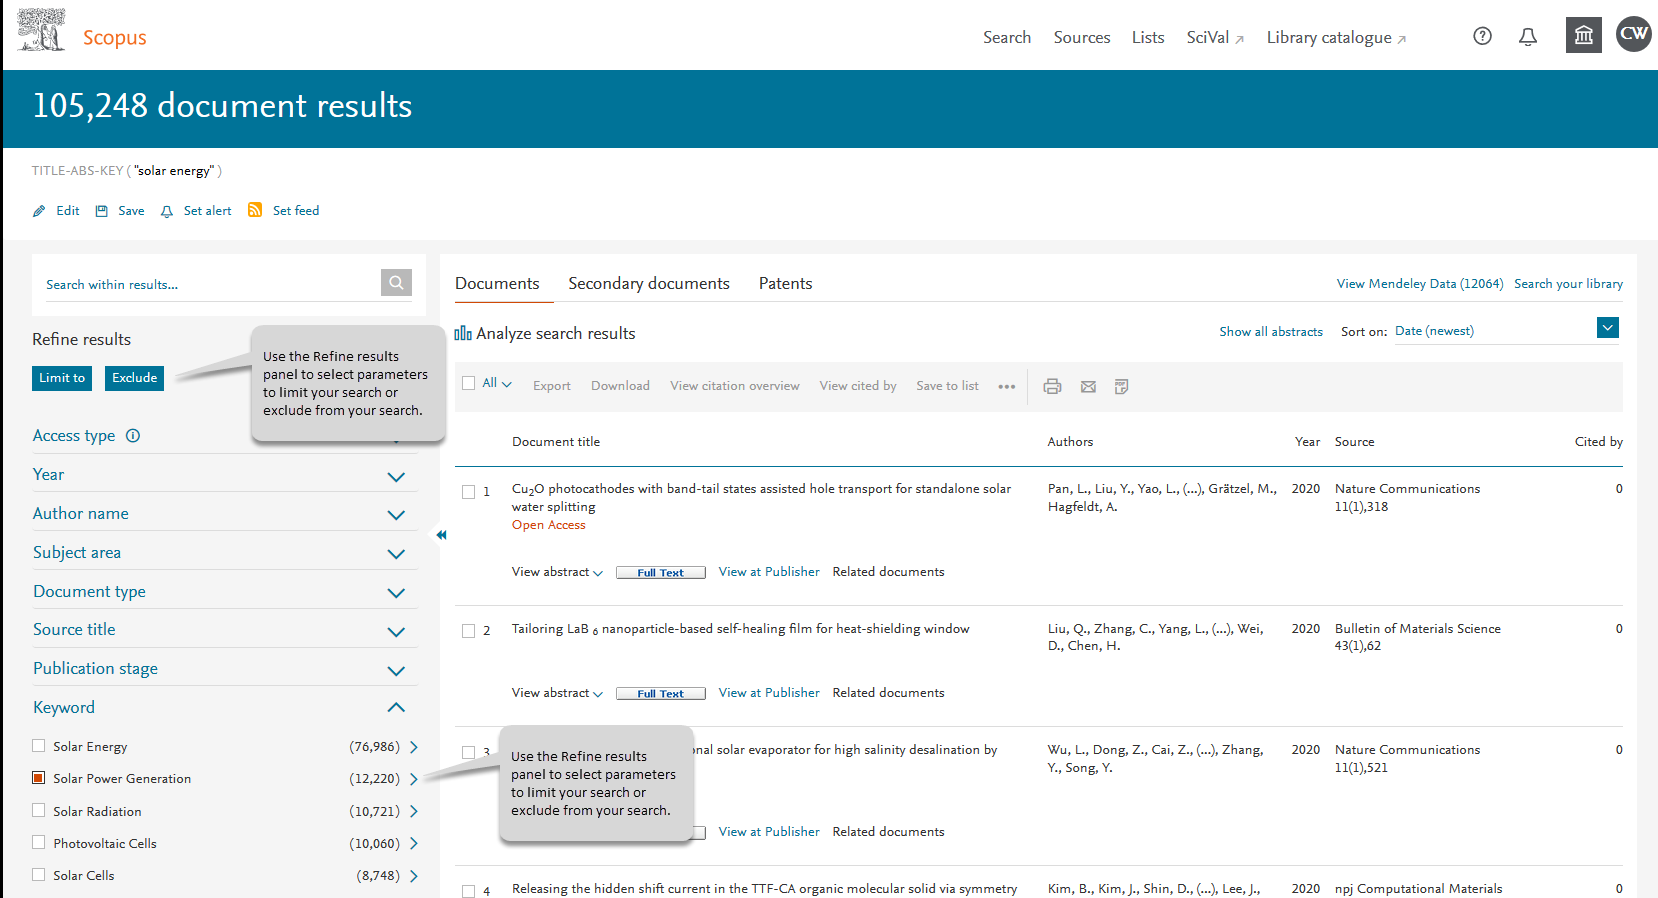This screenshot has height=898, width=1658.
Task: Click Search your library link
Action: click(x=1568, y=284)
